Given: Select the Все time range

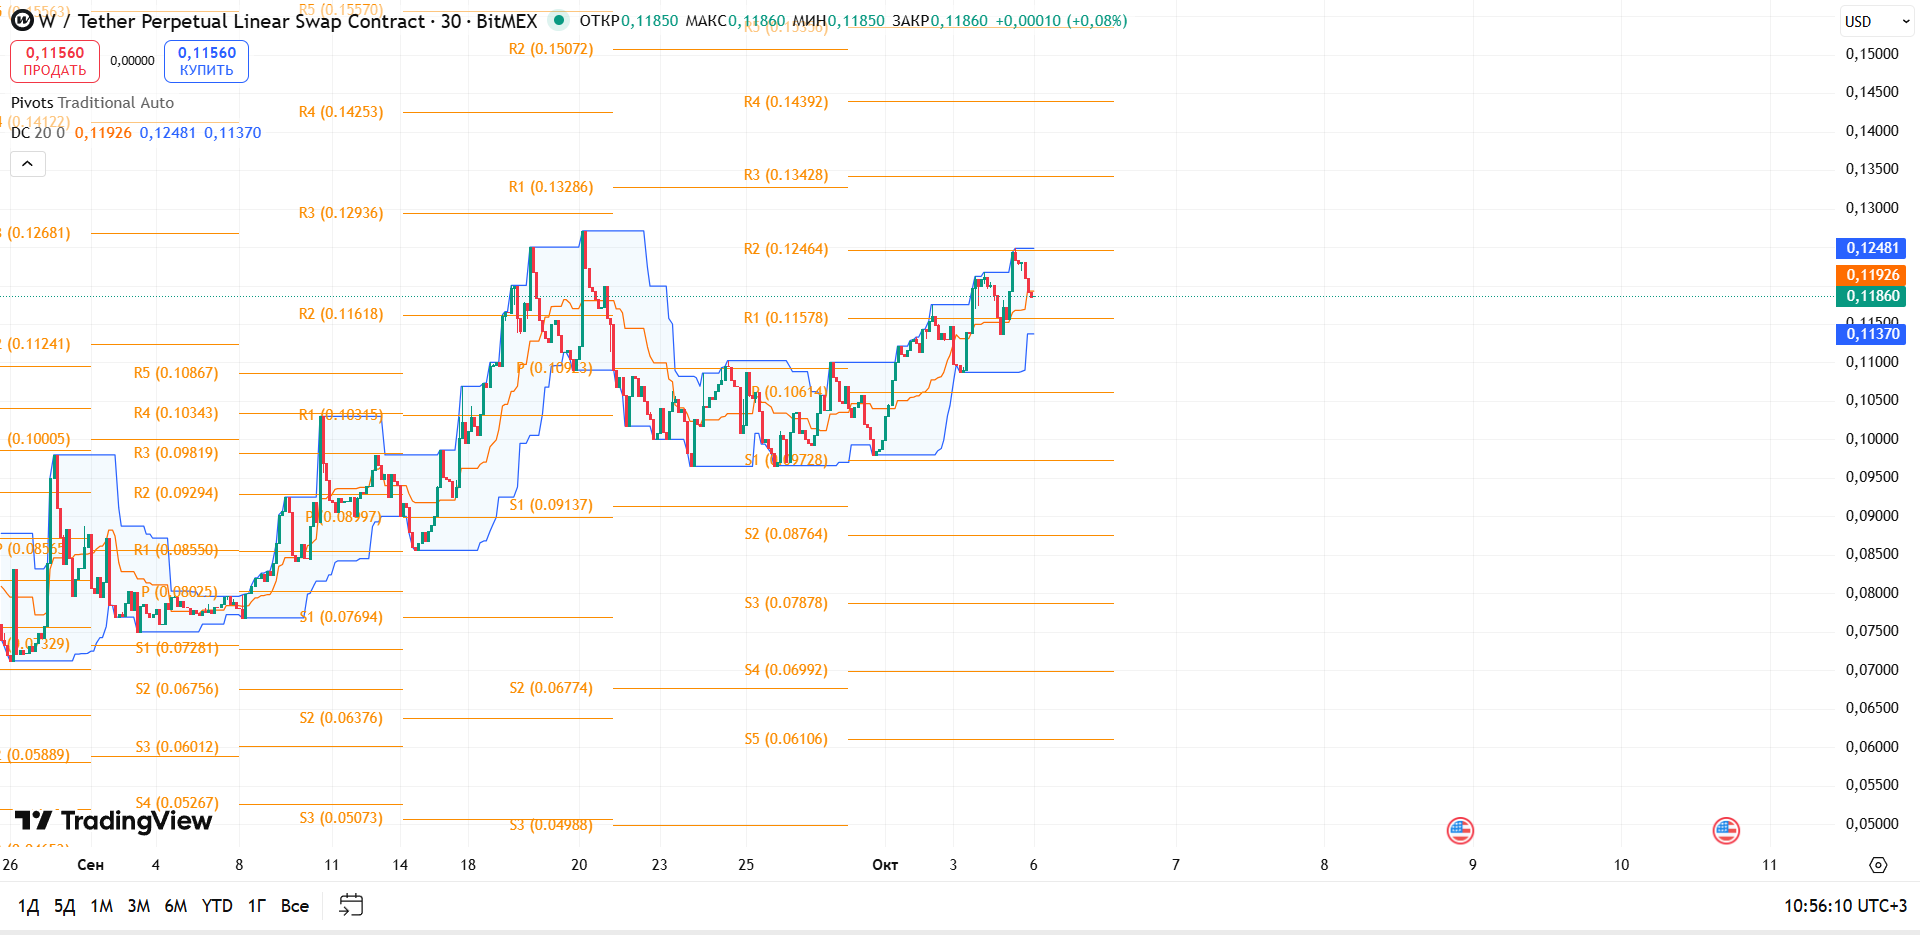Looking at the screenshot, I should click(294, 906).
